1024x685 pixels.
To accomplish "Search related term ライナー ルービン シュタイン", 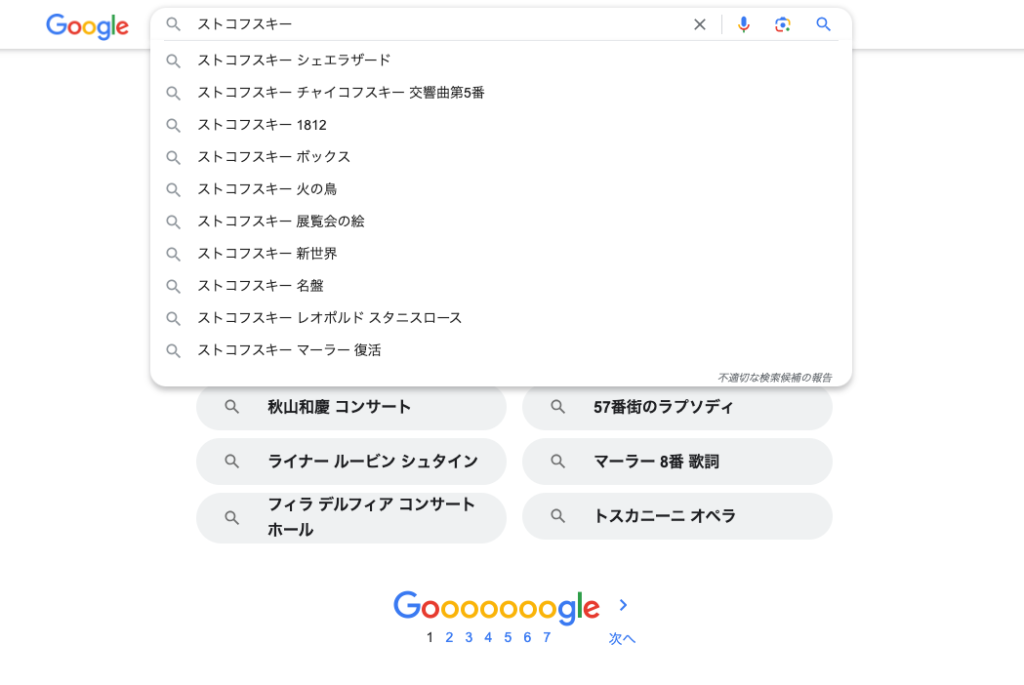I will click(372, 462).
